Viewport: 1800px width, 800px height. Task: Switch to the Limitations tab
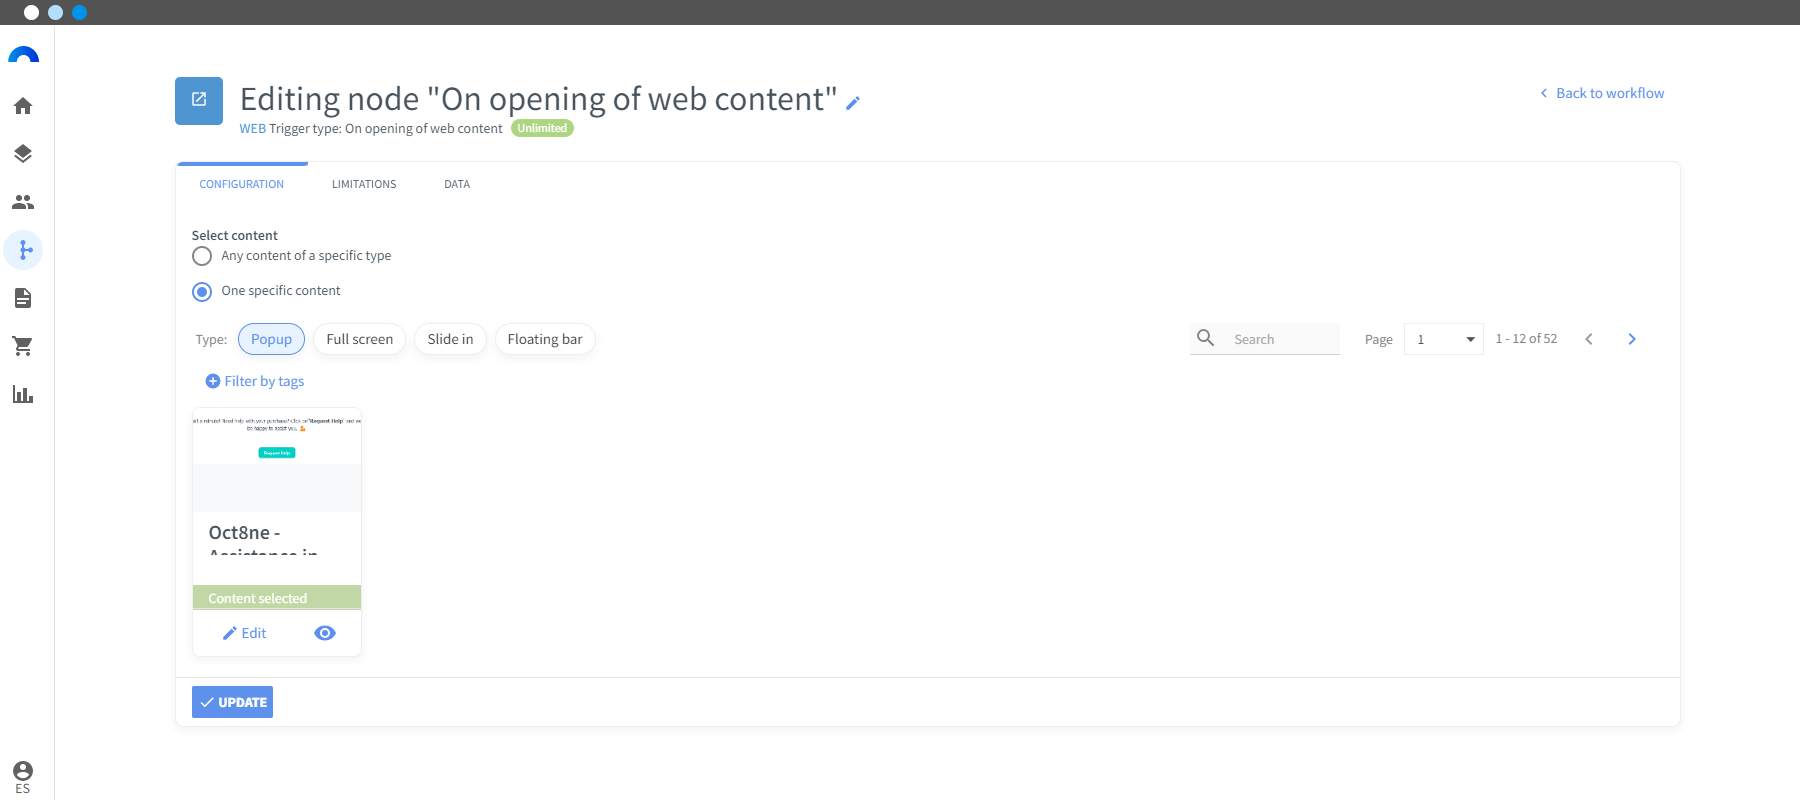click(364, 184)
